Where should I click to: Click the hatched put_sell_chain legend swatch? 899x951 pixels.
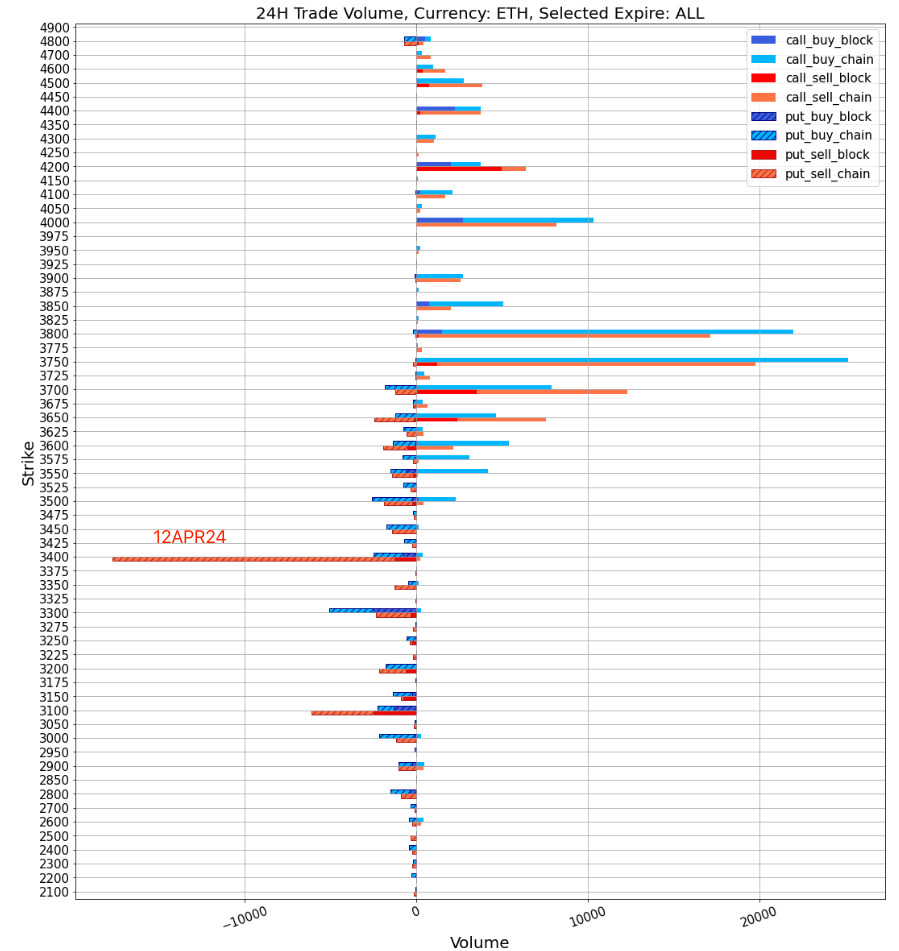(x=765, y=174)
